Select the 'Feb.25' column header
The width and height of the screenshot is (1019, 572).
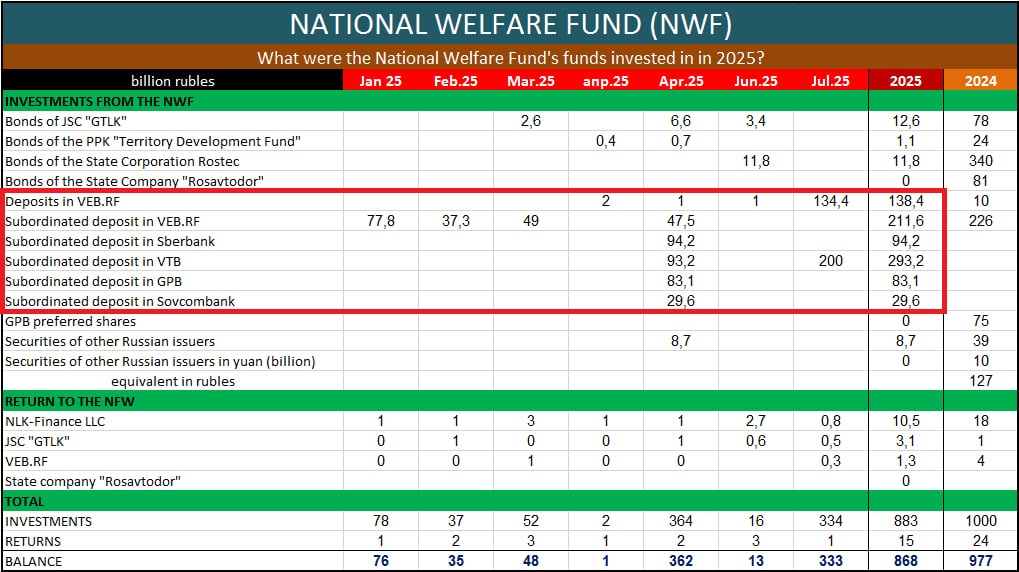coord(456,81)
